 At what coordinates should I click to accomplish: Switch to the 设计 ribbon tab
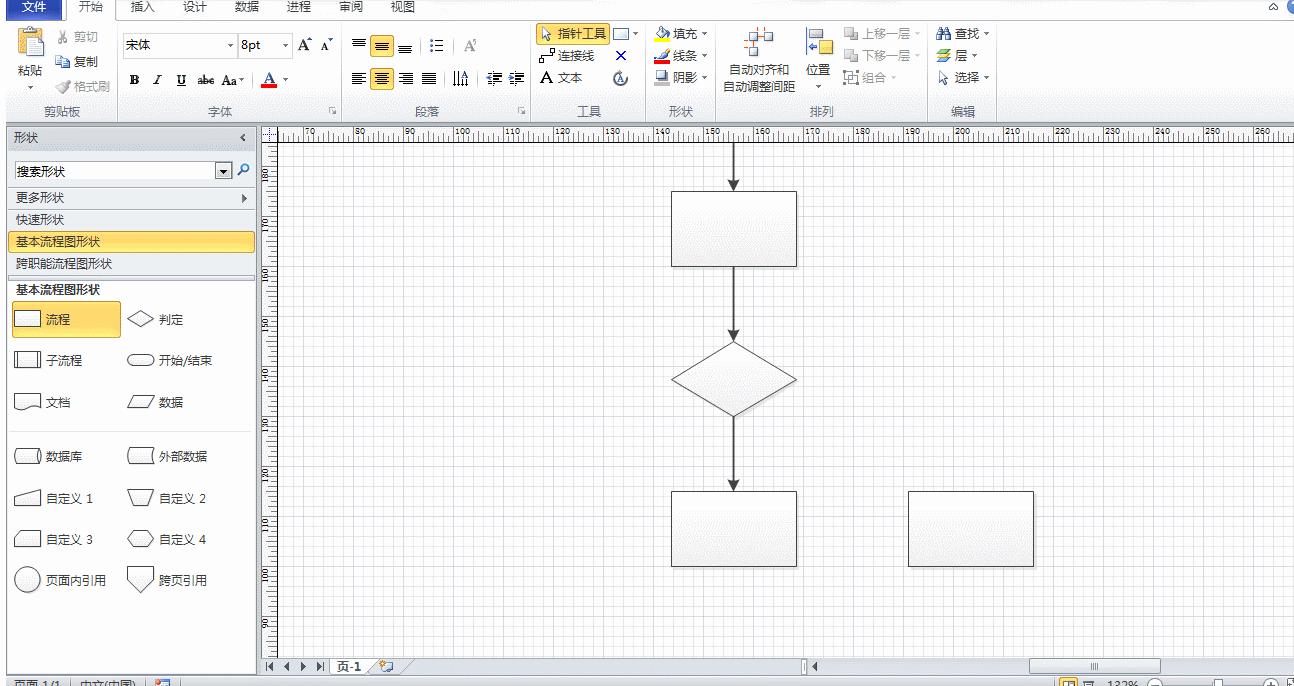click(195, 7)
